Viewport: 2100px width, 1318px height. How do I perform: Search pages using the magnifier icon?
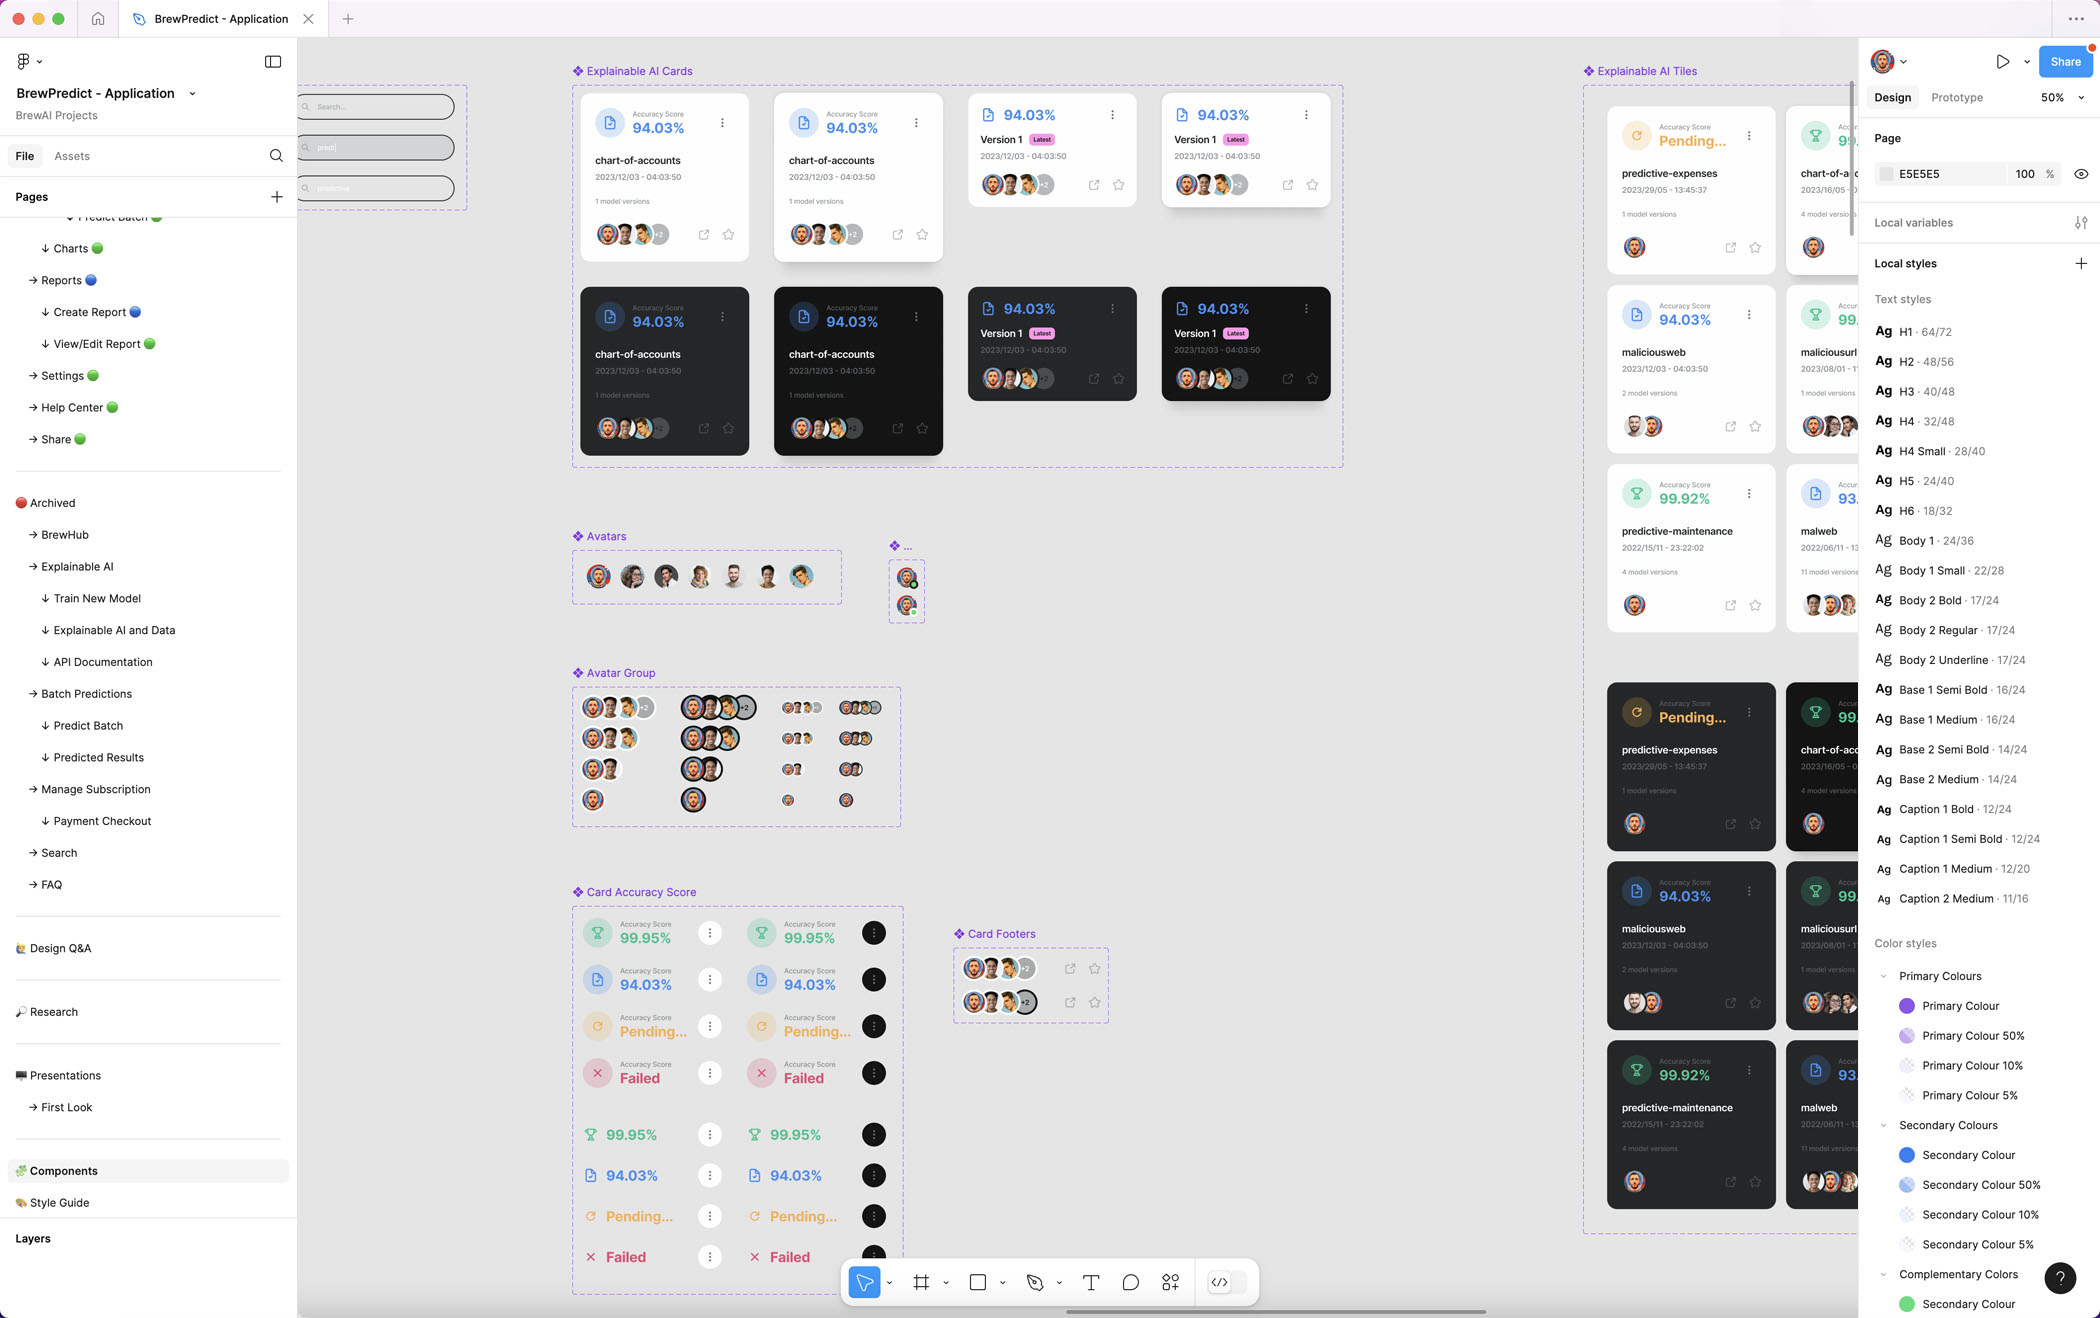(x=276, y=156)
